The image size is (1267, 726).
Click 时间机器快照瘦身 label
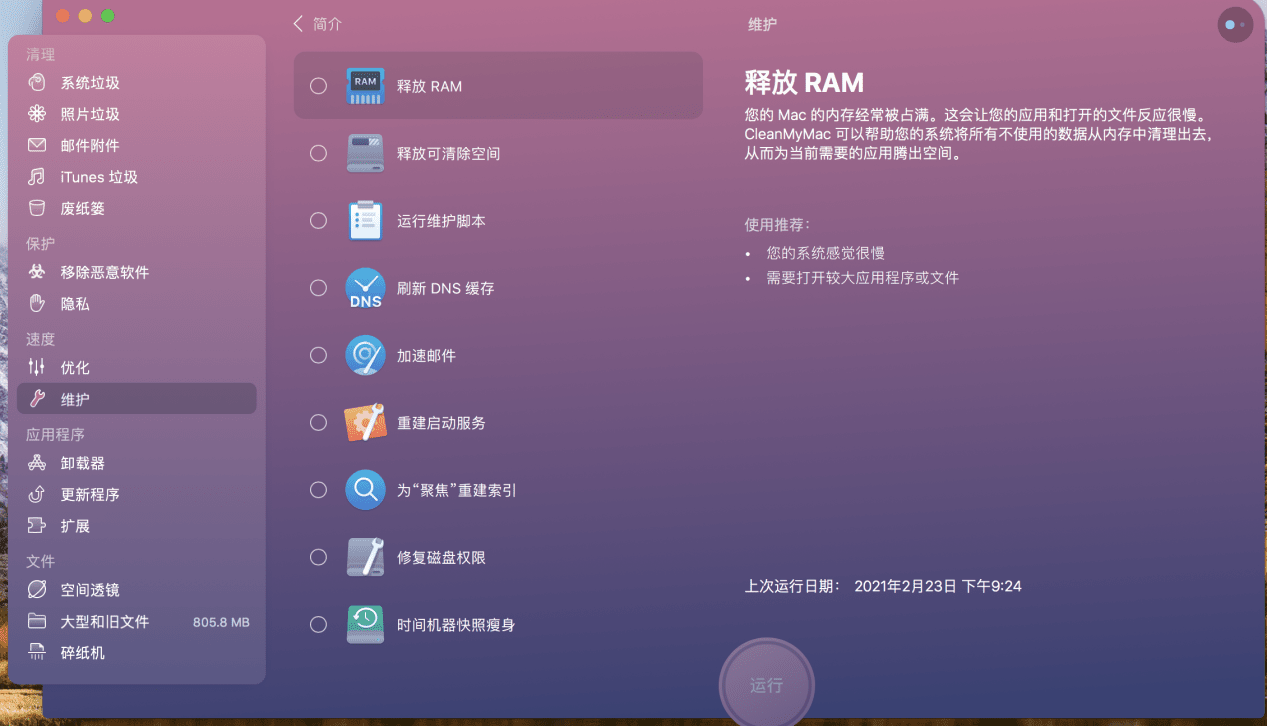pyautogui.click(x=456, y=624)
